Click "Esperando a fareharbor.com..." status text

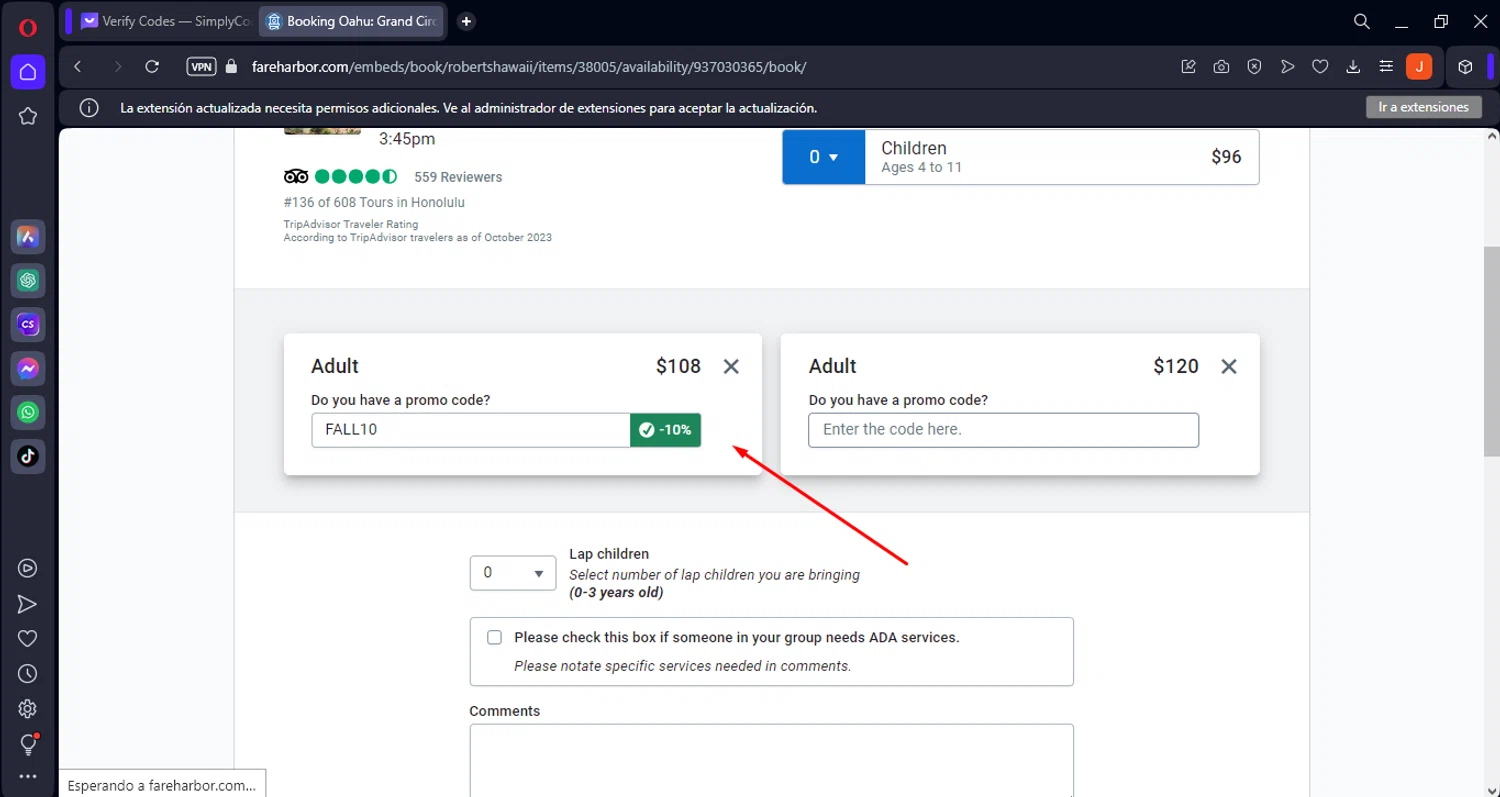(162, 785)
